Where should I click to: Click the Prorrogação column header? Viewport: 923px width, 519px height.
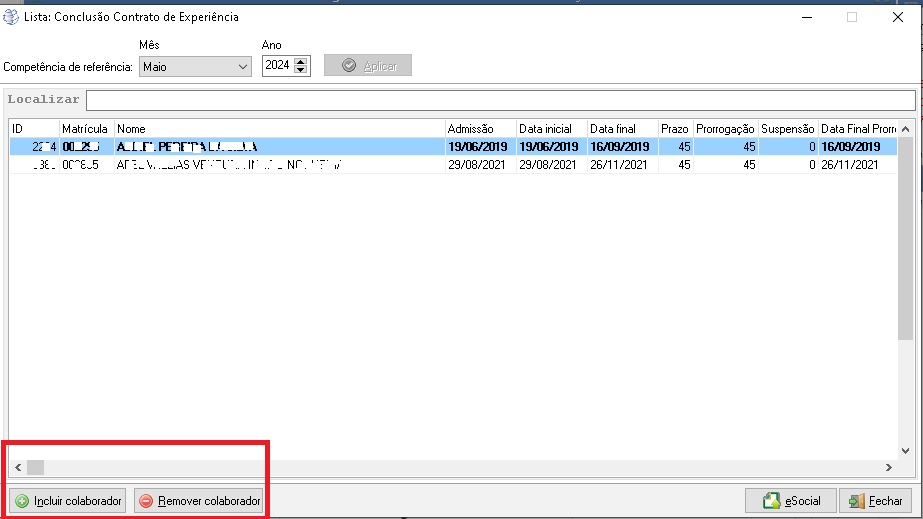coord(724,129)
